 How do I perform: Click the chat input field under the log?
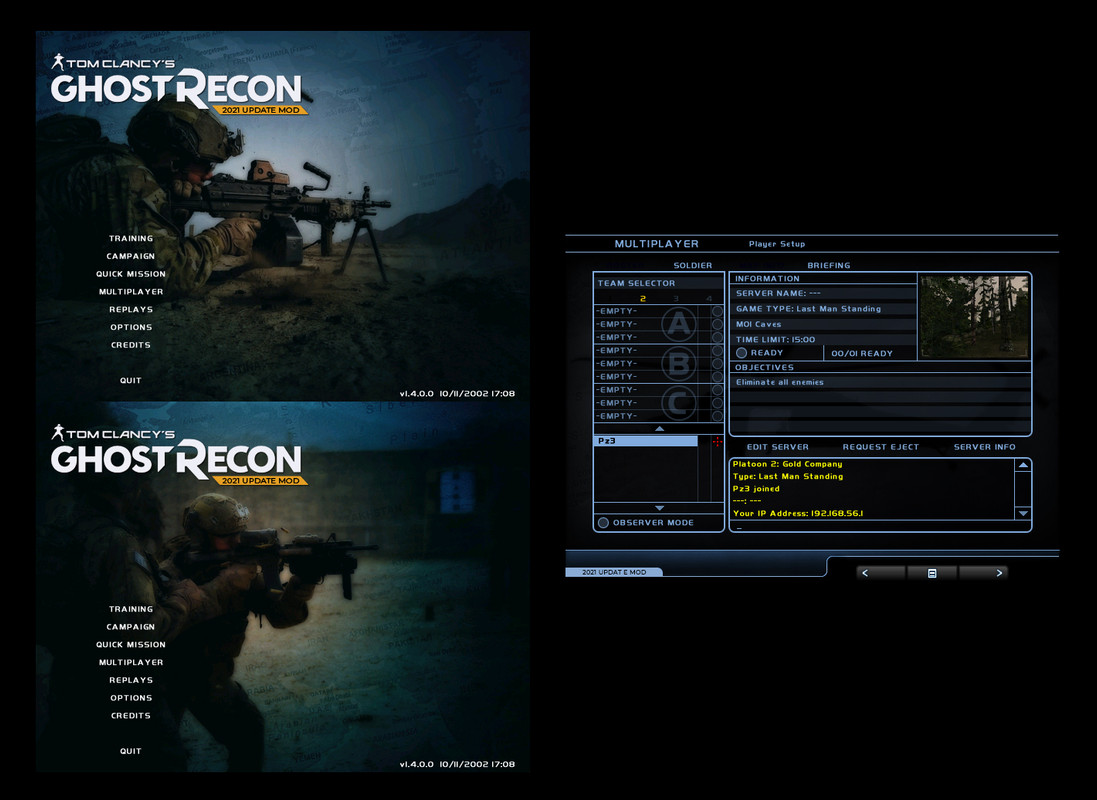[880, 527]
